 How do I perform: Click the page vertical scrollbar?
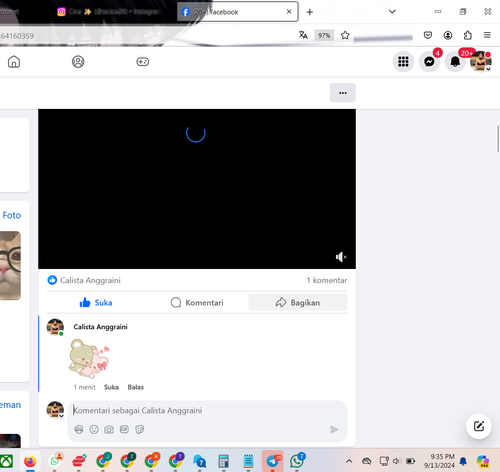(498, 138)
